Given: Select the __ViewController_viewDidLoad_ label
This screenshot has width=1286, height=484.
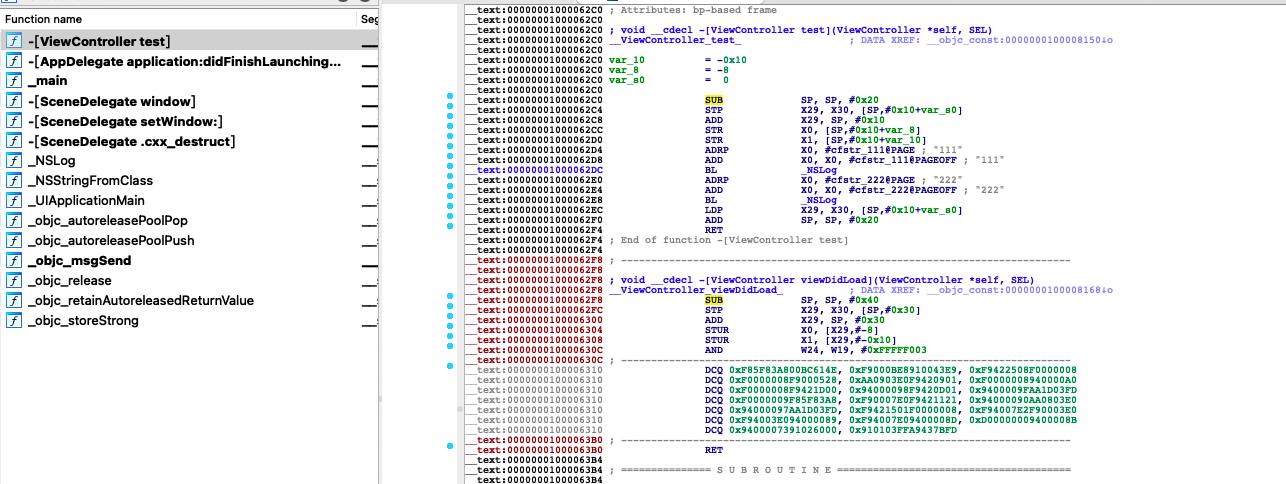Looking at the screenshot, I should (696, 290).
